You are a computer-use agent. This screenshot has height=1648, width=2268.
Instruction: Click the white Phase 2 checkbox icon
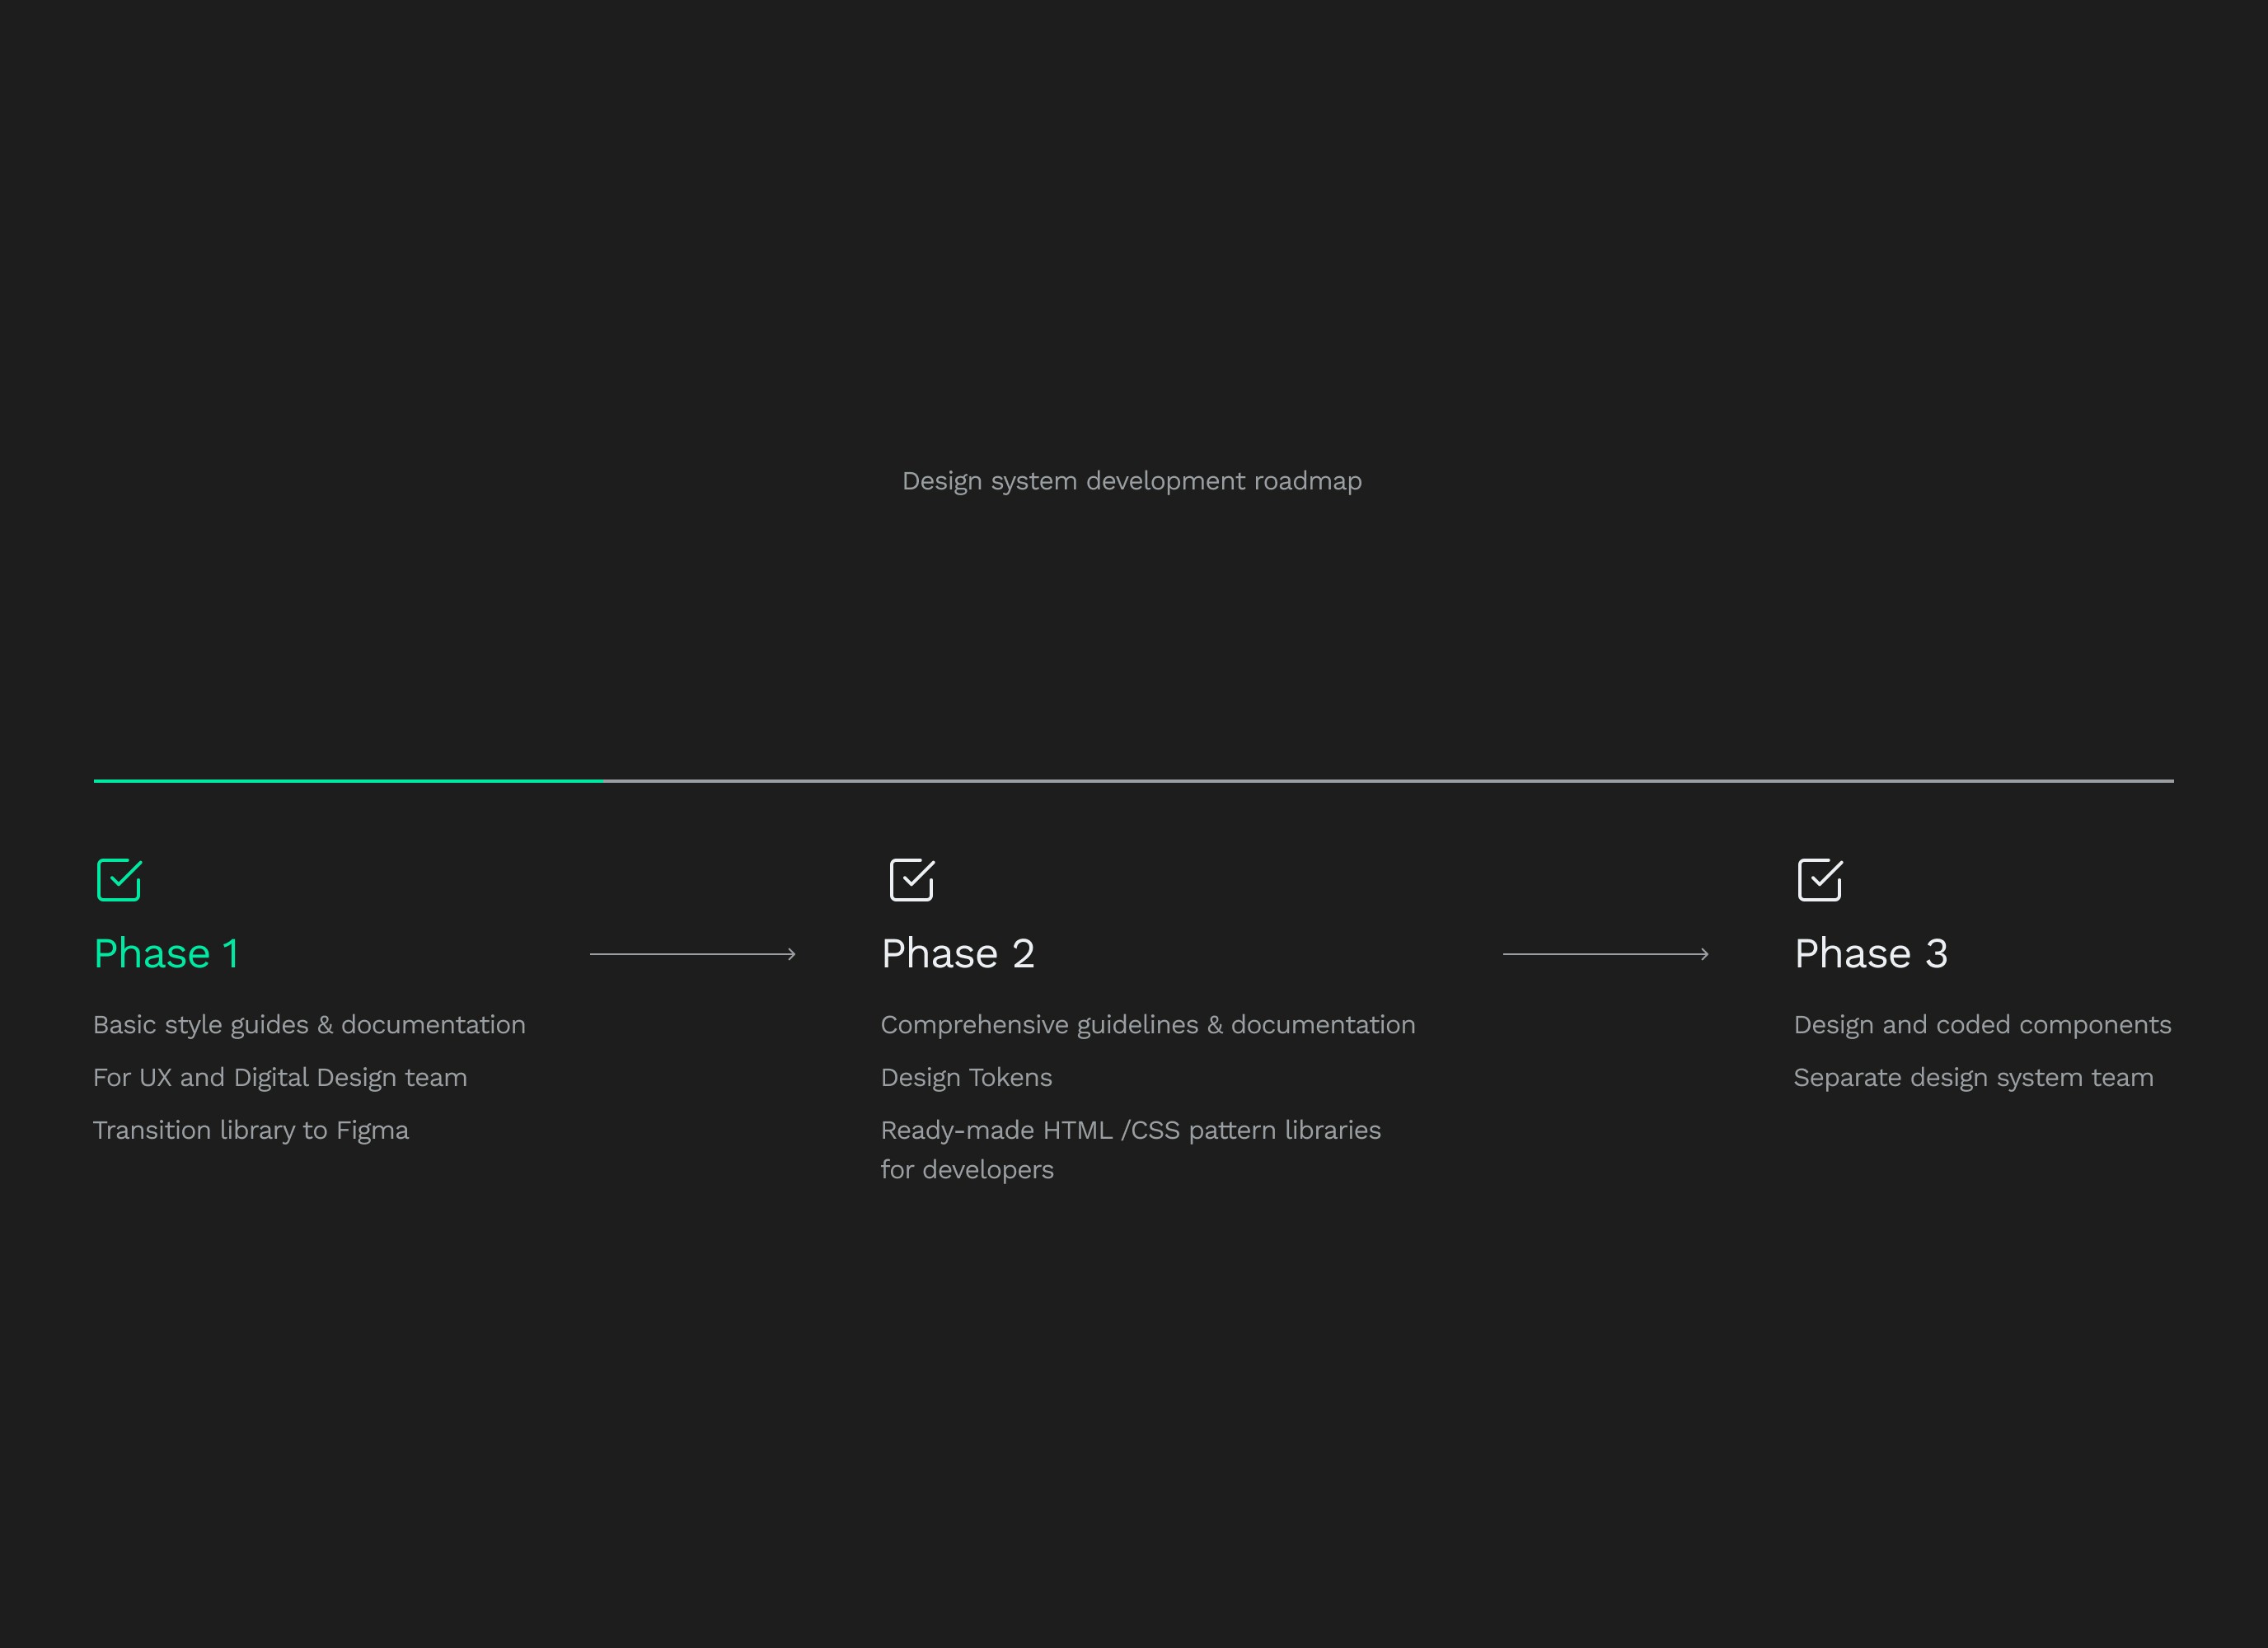[912, 880]
